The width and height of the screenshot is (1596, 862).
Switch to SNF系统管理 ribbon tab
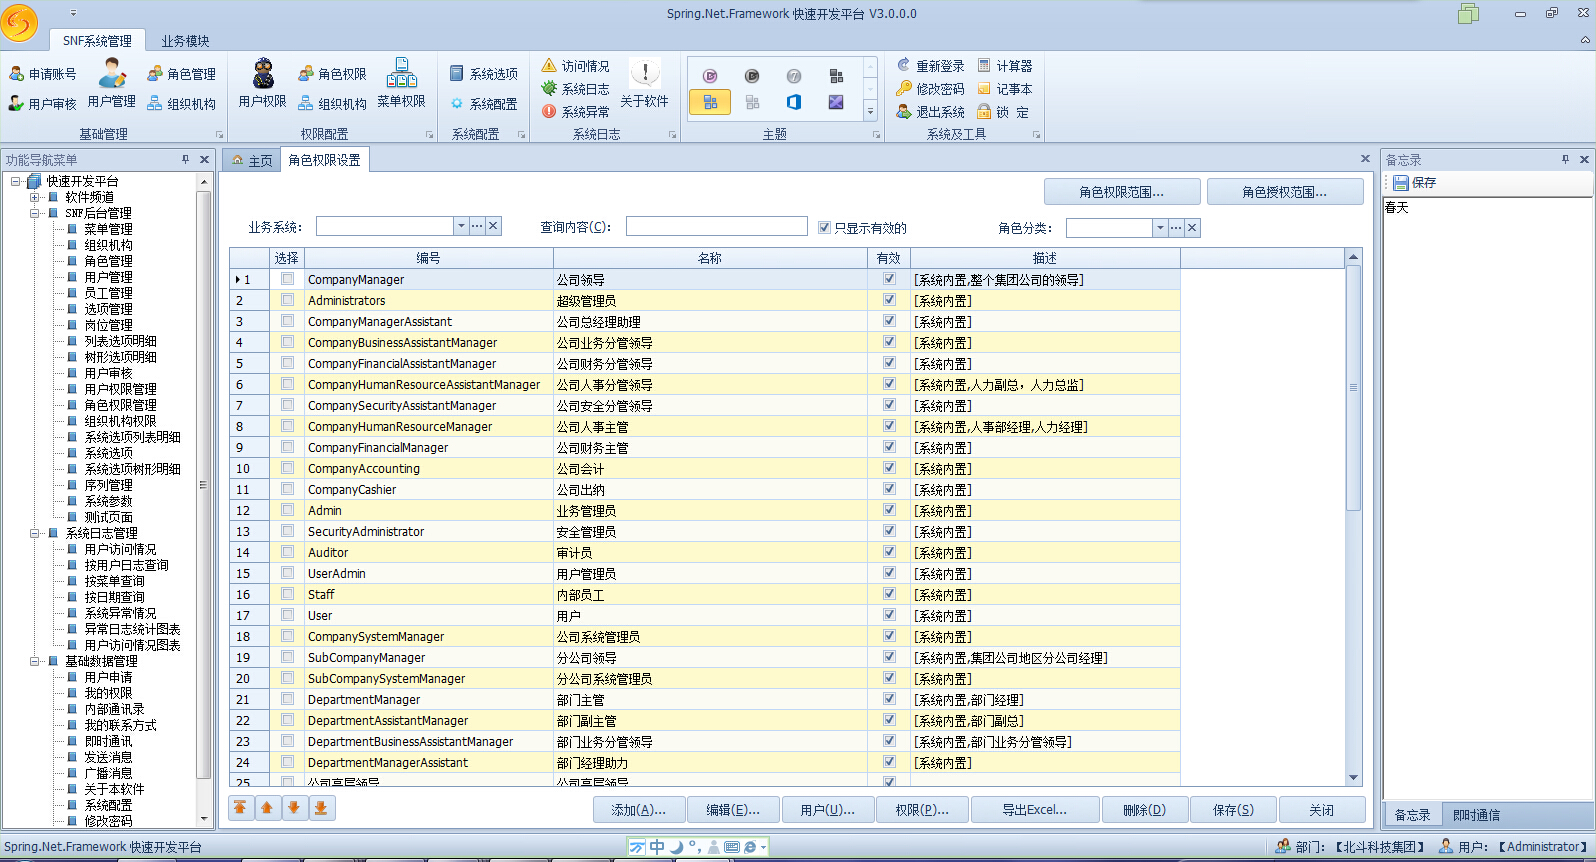click(97, 41)
